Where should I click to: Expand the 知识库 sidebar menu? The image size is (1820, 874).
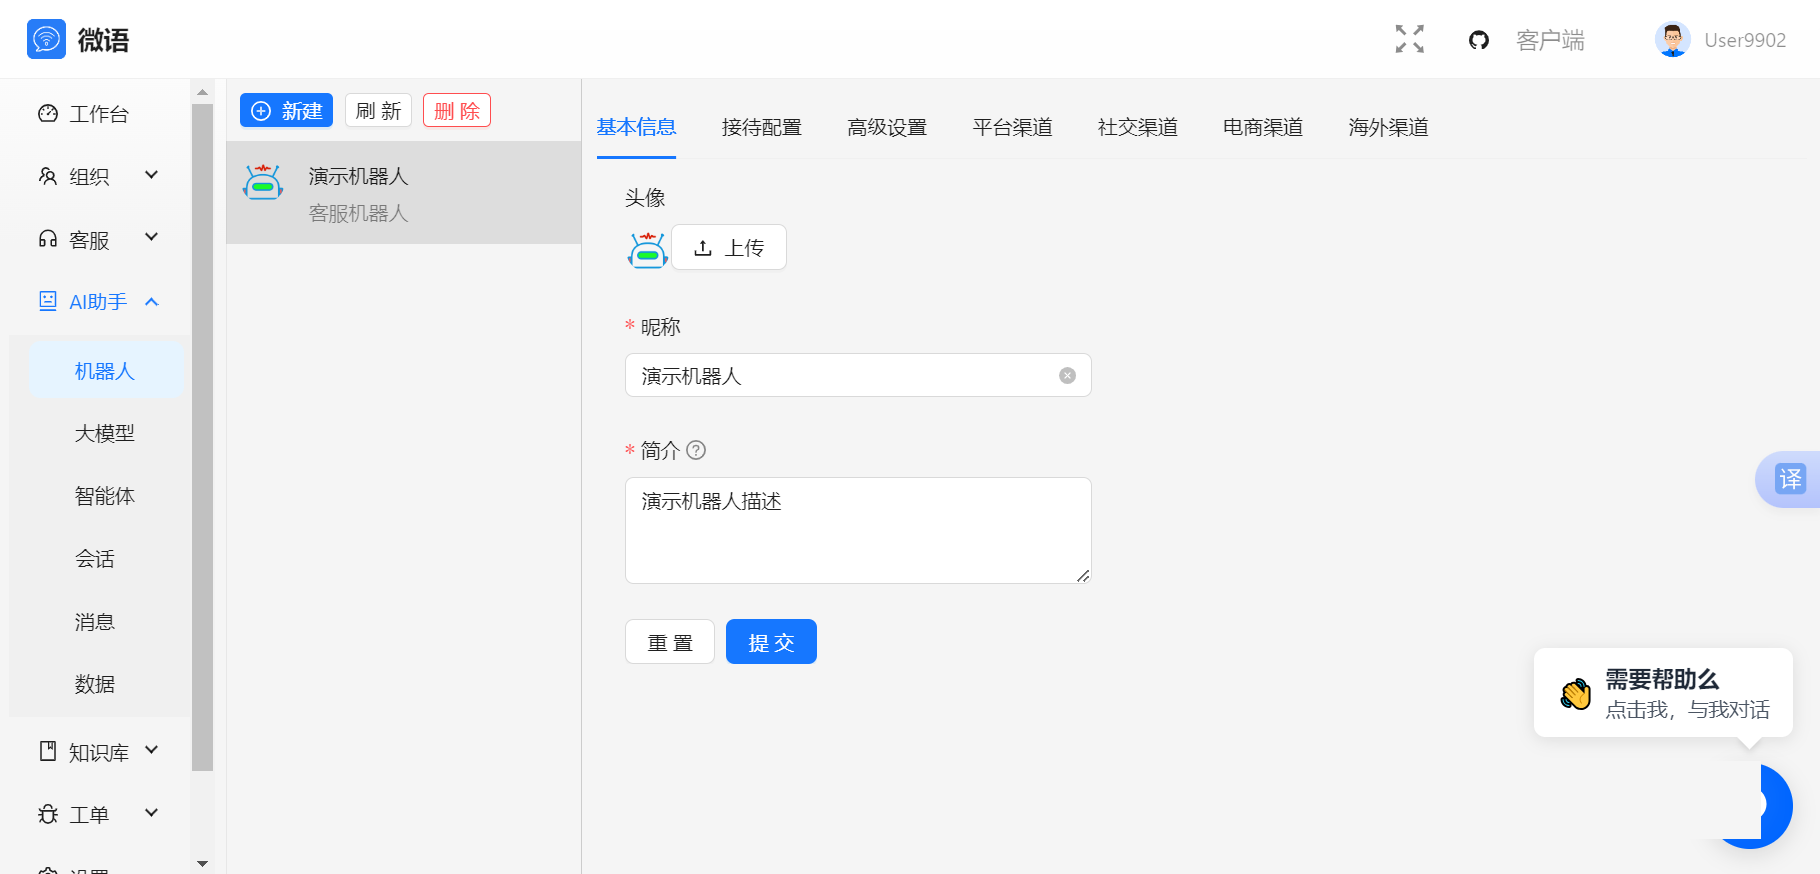(98, 752)
